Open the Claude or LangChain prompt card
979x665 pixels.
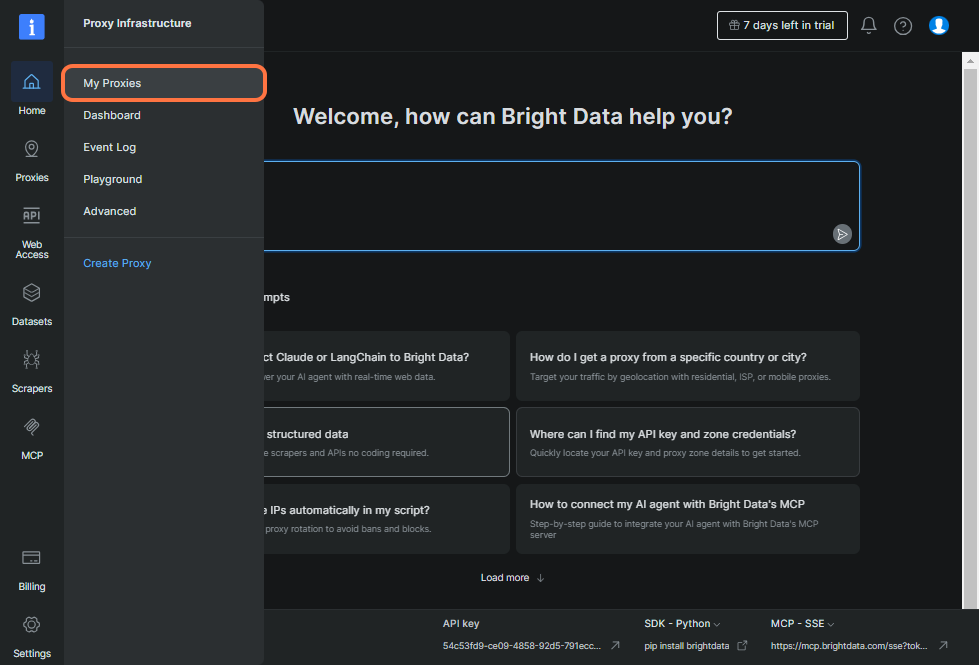pos(386,366)
